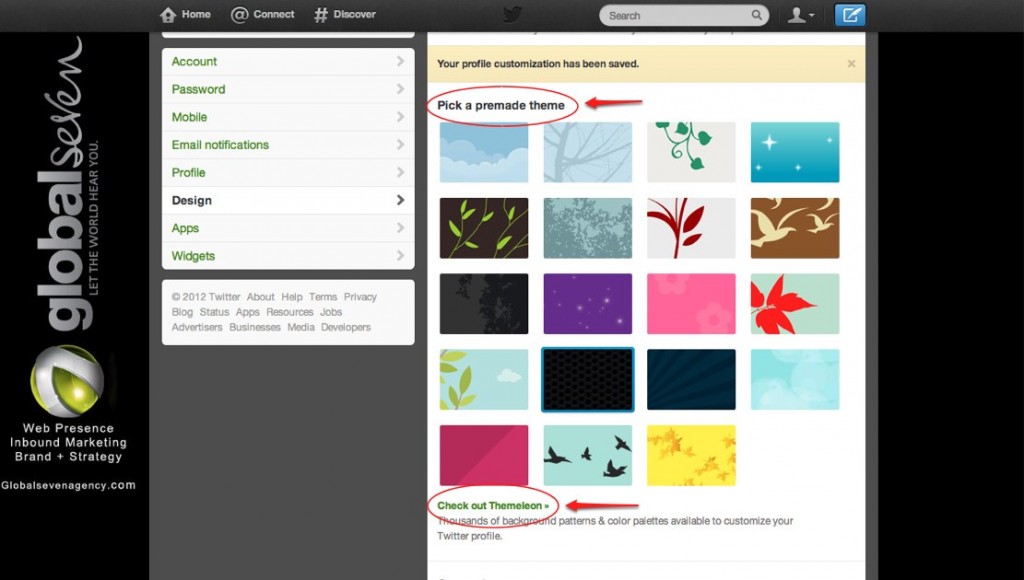
Task: Click the Privacy footer link
Action: coord(360,297)
